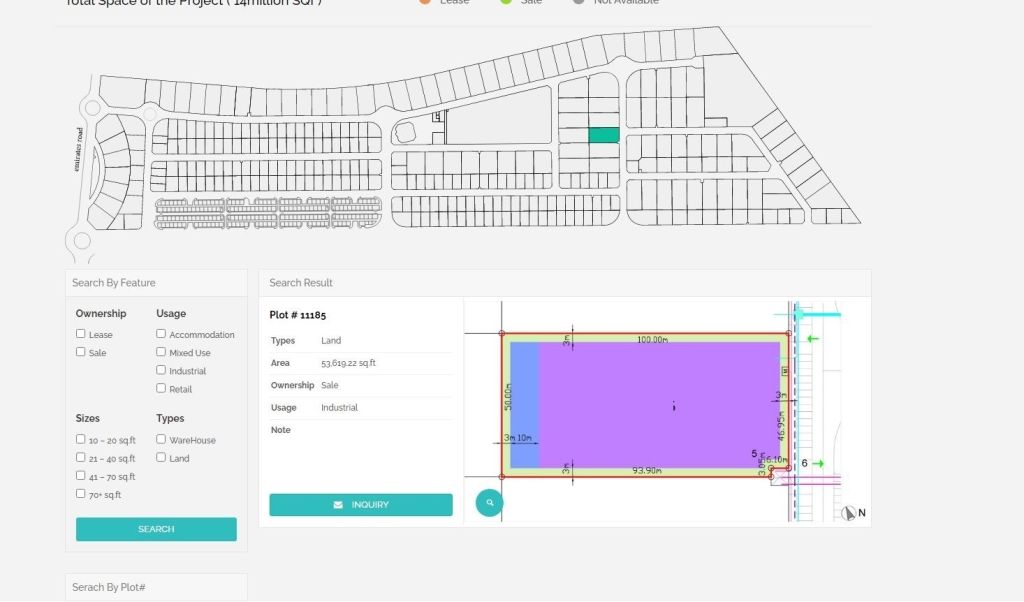Screen dimensions: 1024x602
Task: Click the north compass icon
Action: pyautogui.click(x=849, y=513)
